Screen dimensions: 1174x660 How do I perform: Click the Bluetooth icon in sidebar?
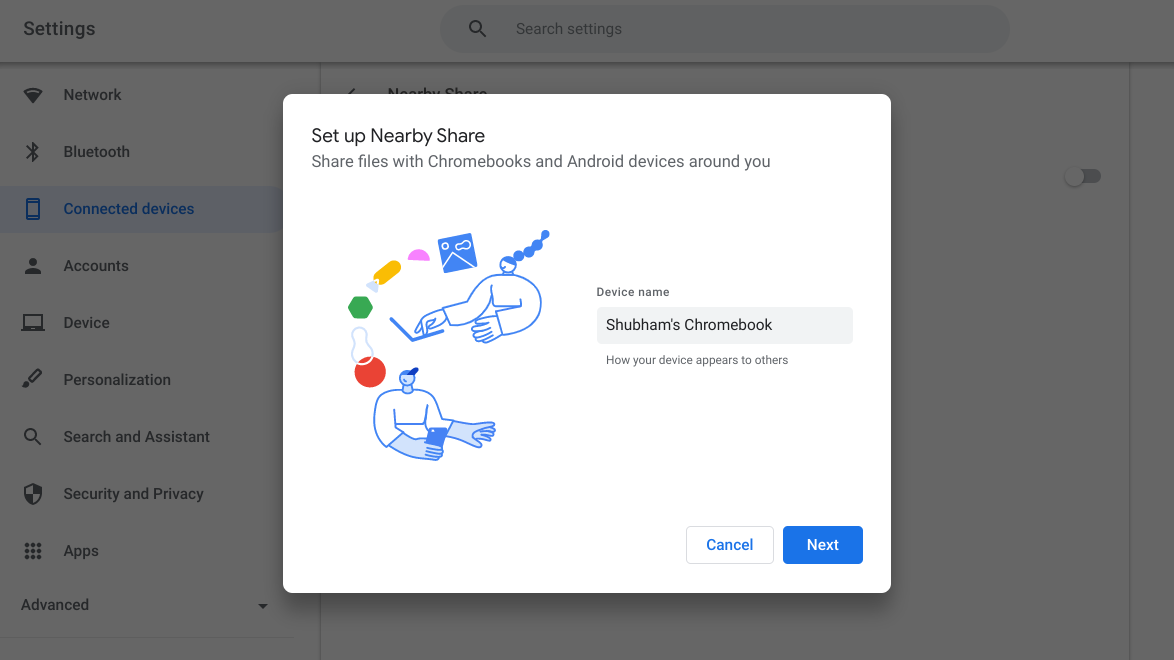click(x=33, y=151)
